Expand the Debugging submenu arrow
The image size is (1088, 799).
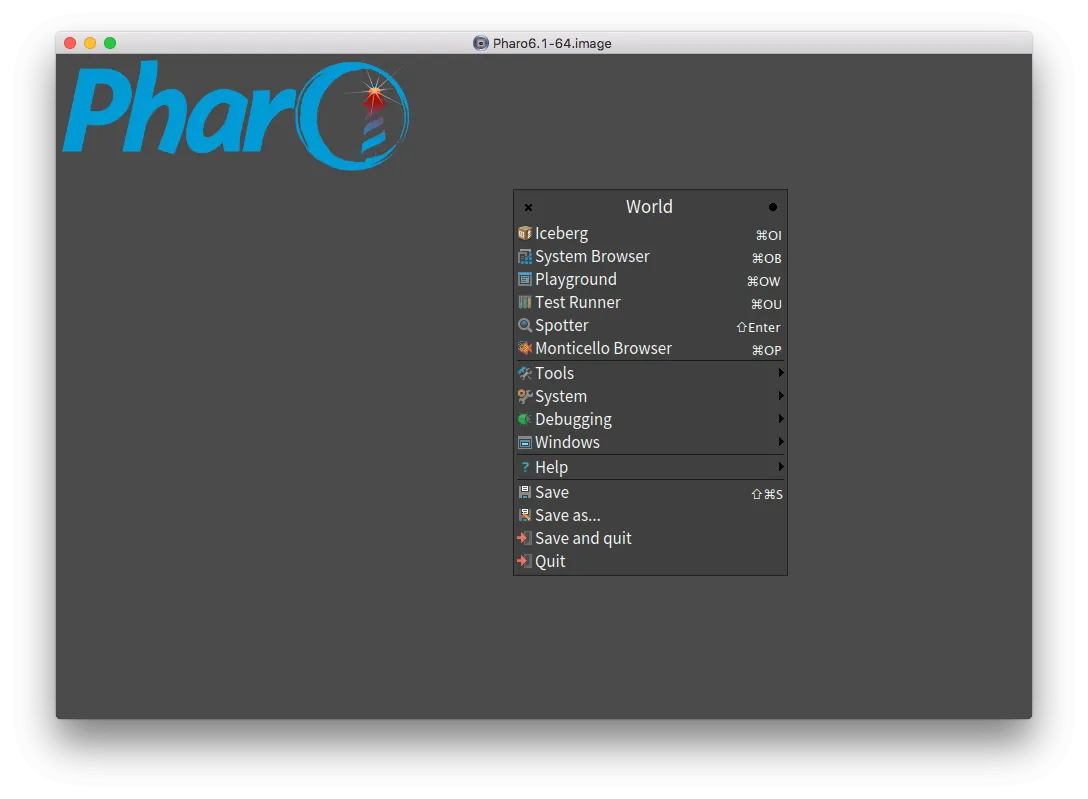(x=781, y=419)
